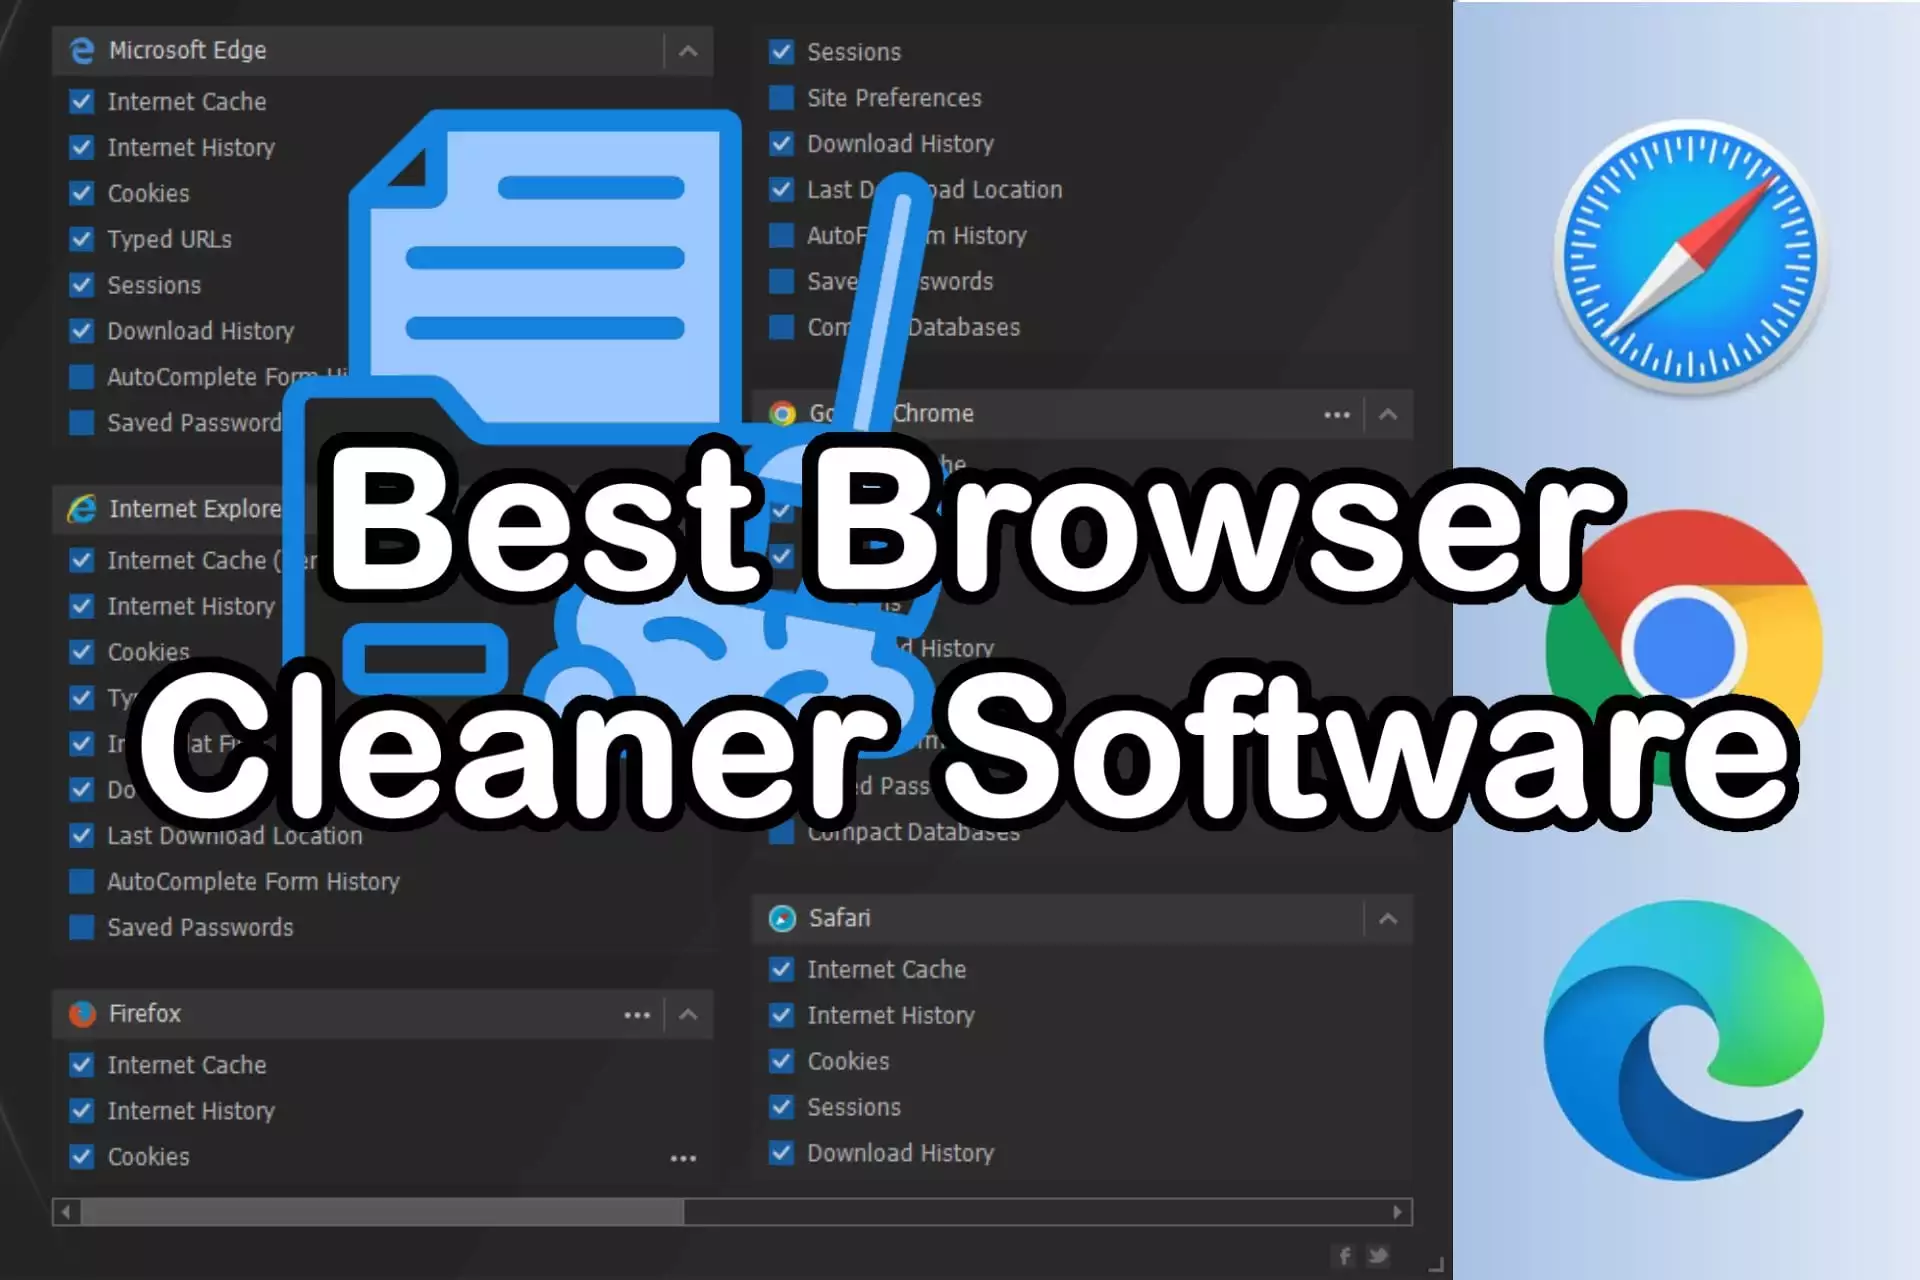Click the Google Chrome icon in list
Image resolution: width=1920 pixels, height=1280 pixels.
[x=783, y=413]
